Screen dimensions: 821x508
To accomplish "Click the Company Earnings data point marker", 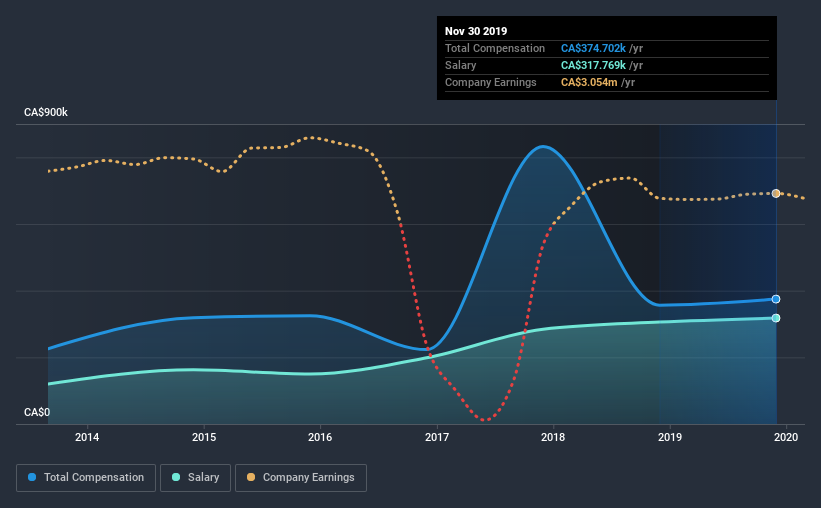I will click(x=776, y=193).
